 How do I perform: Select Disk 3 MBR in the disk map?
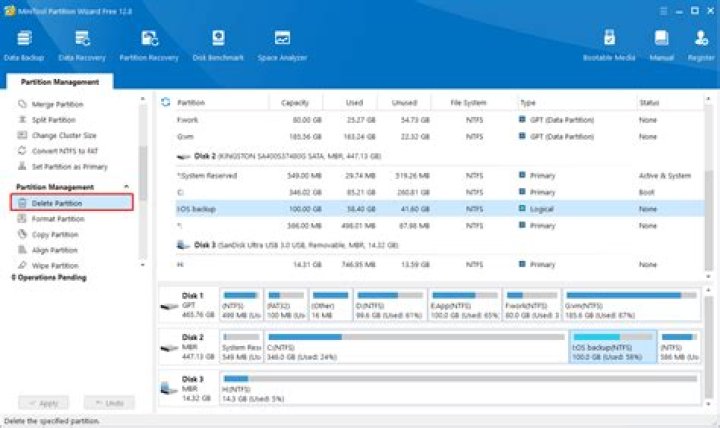coord(188,388)
